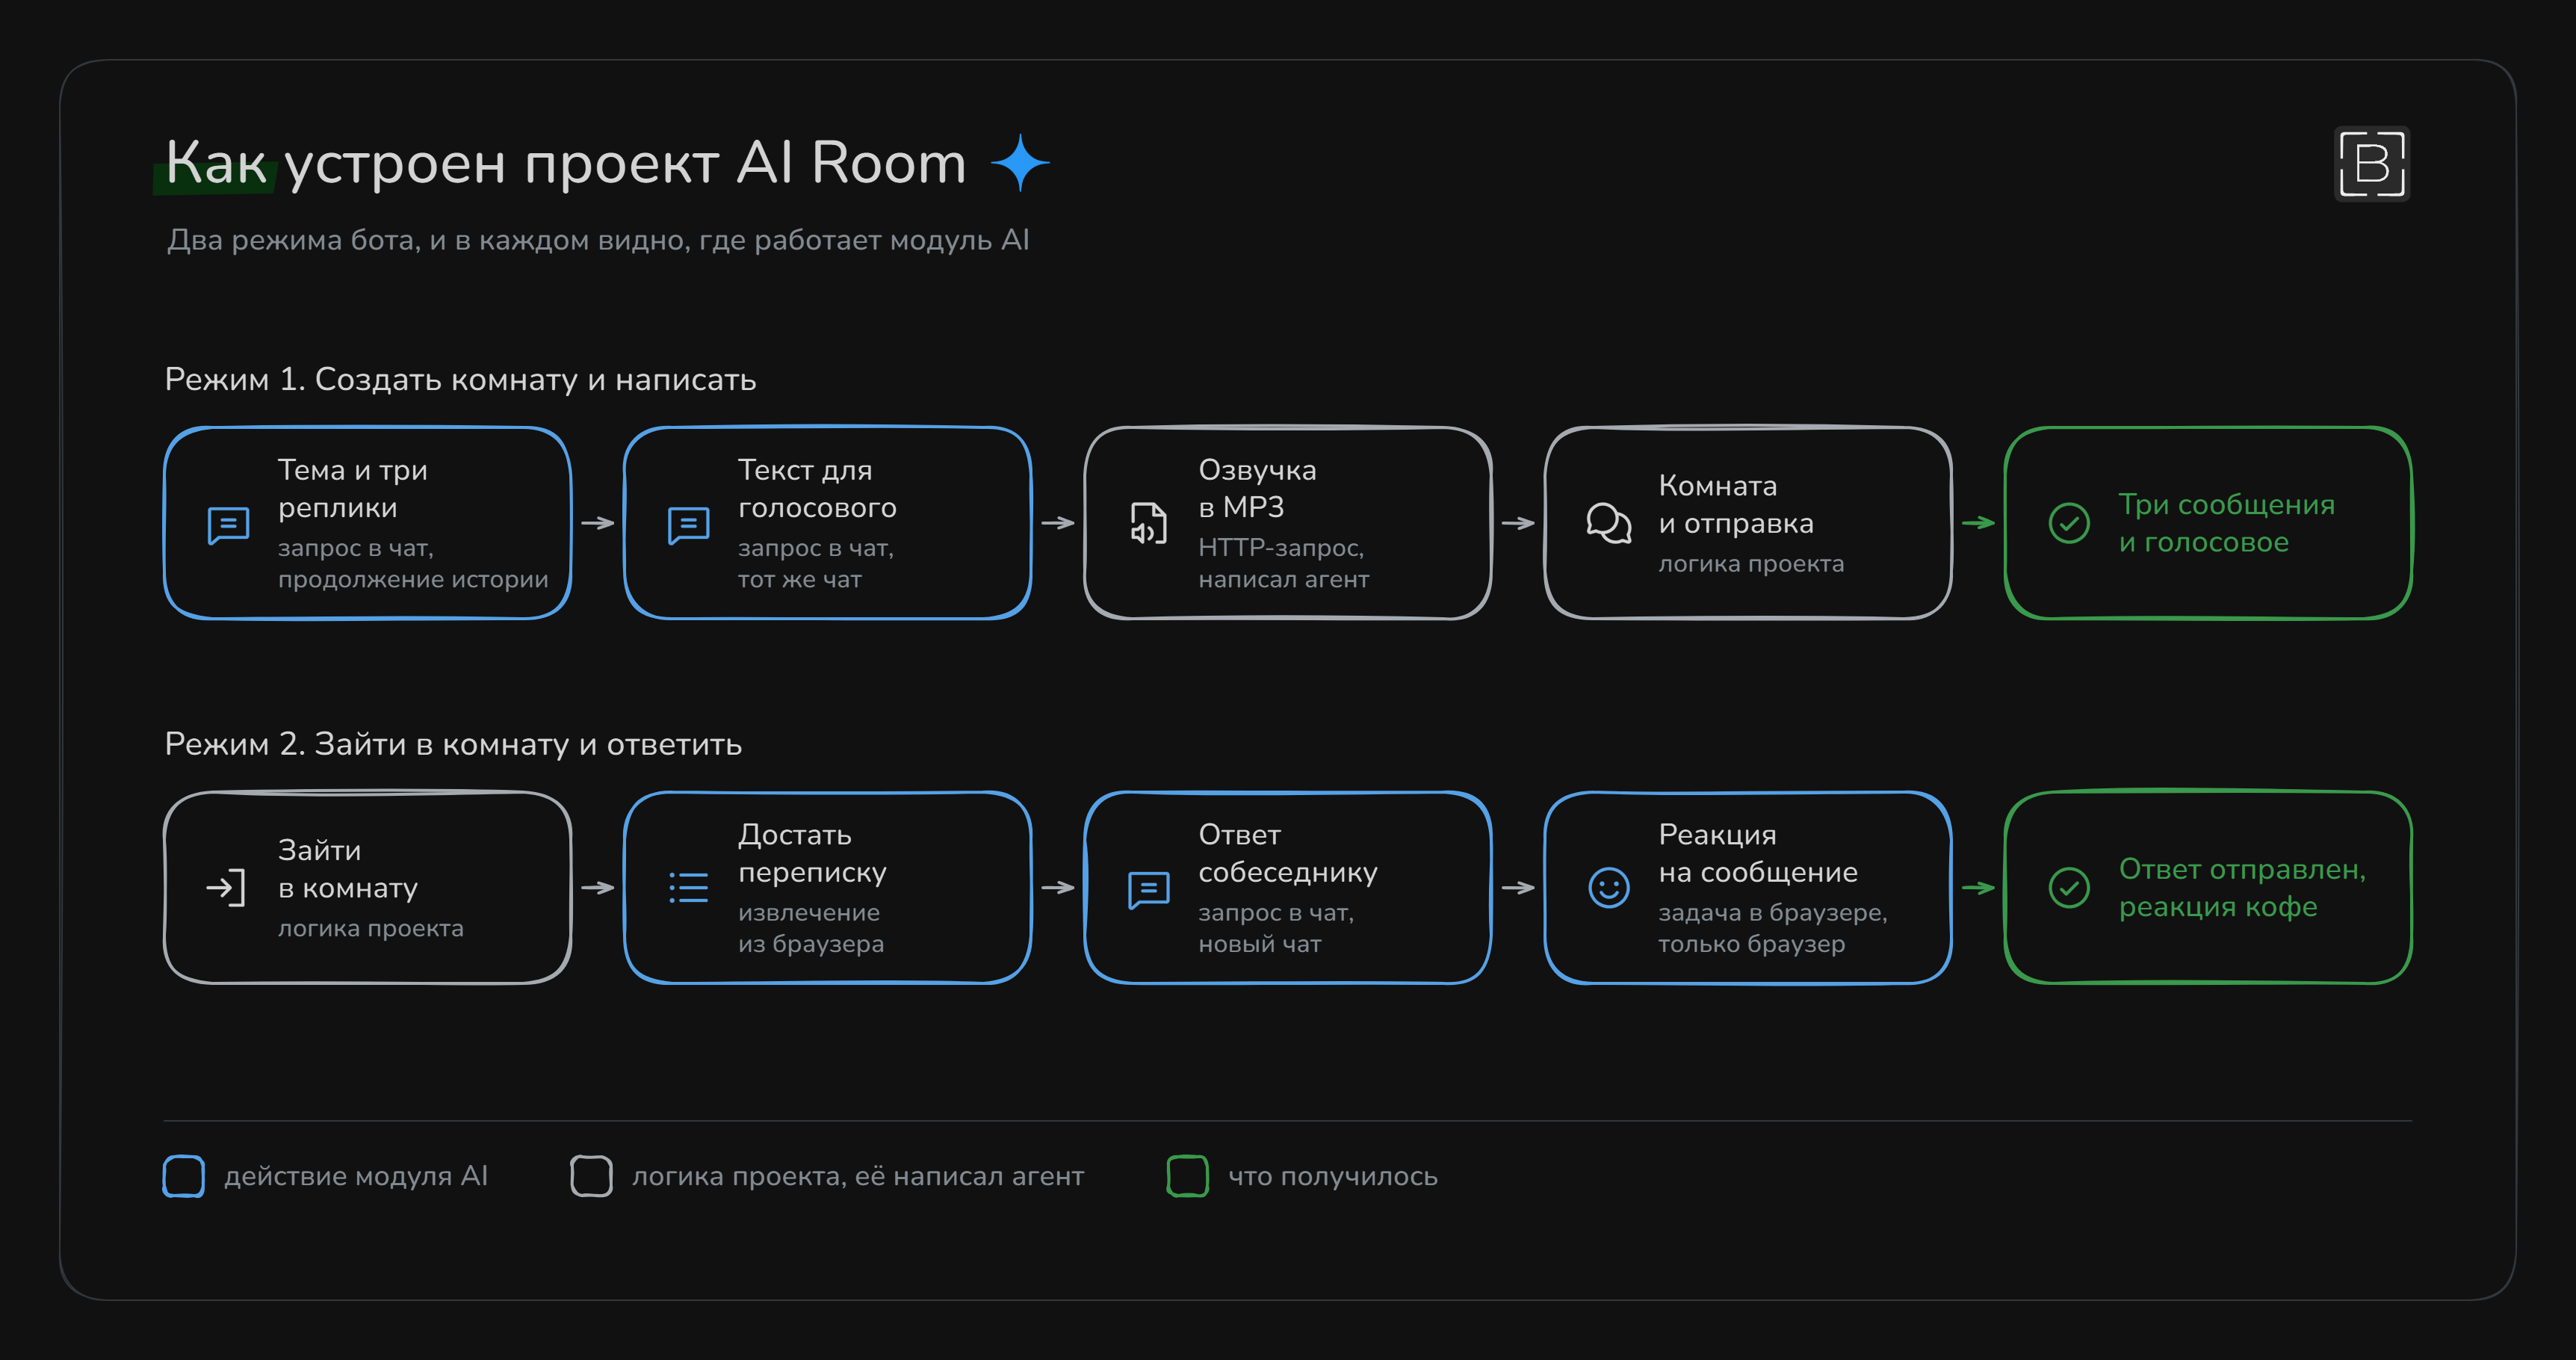Click the green text 'Три сообщения и голосовое'
Screen dimensions: 2576x1360
click(x=2226, y=524)
